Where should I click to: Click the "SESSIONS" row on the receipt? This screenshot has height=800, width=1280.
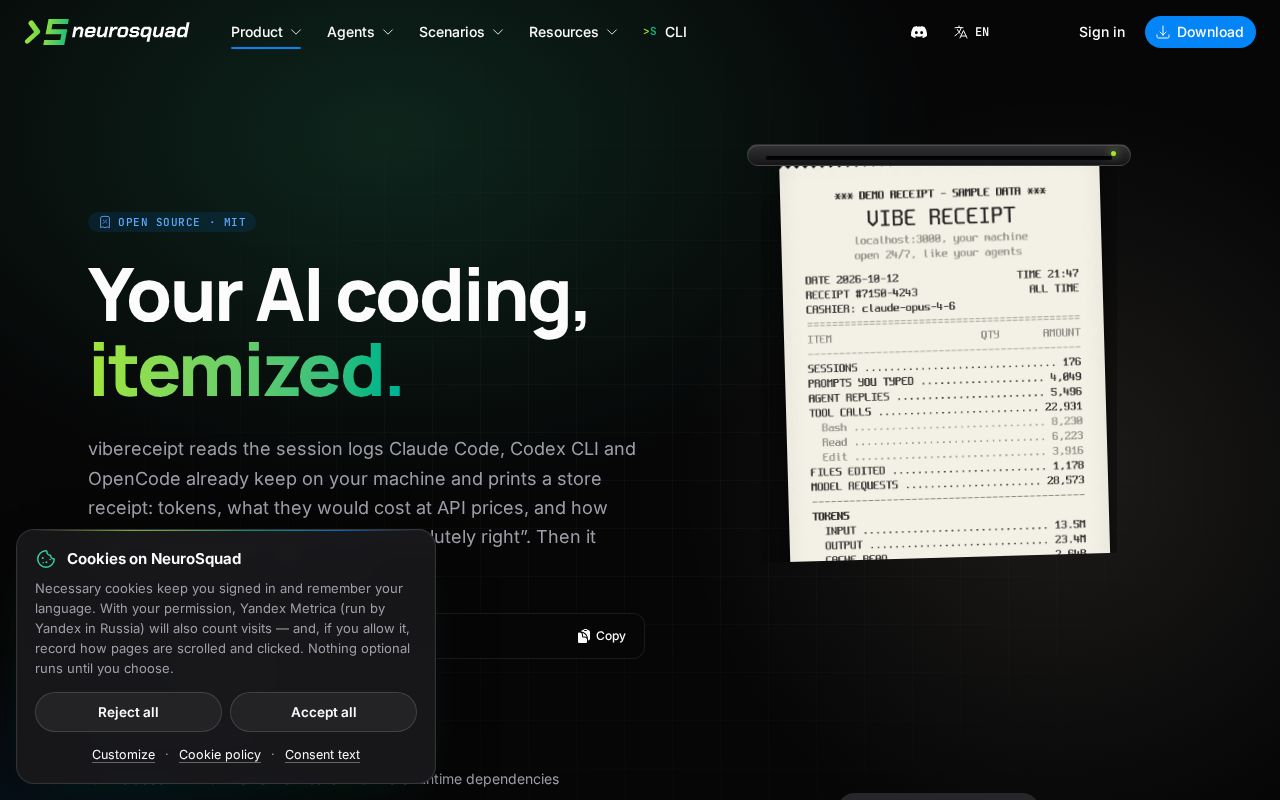(x=944, y=365)
